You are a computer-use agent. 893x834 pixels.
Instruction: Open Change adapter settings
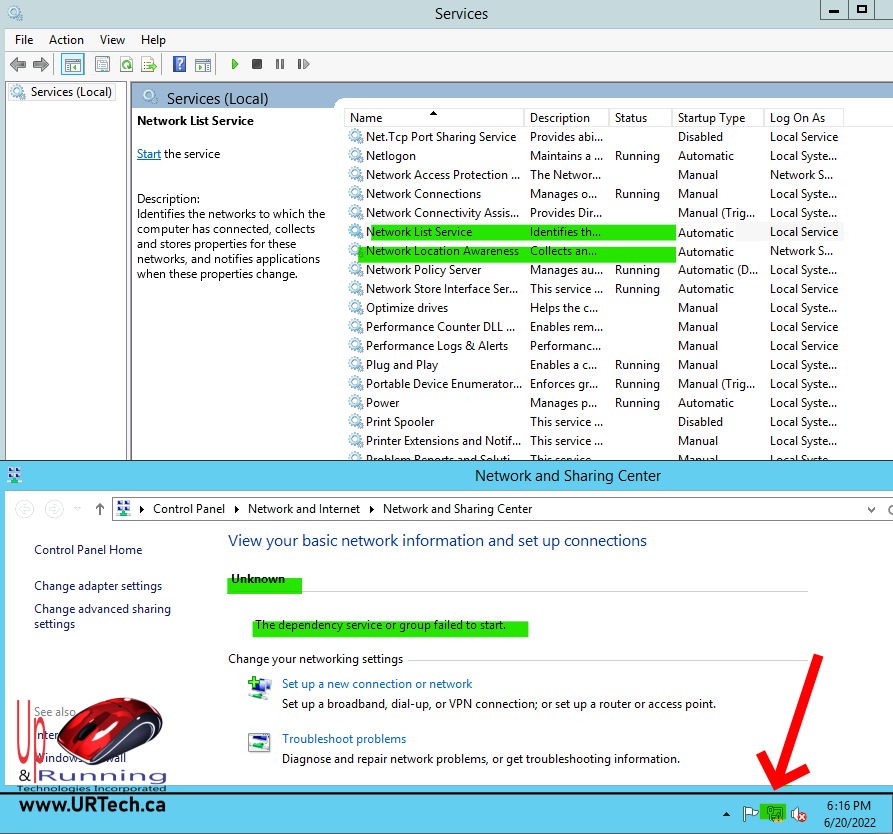(98, 586)
